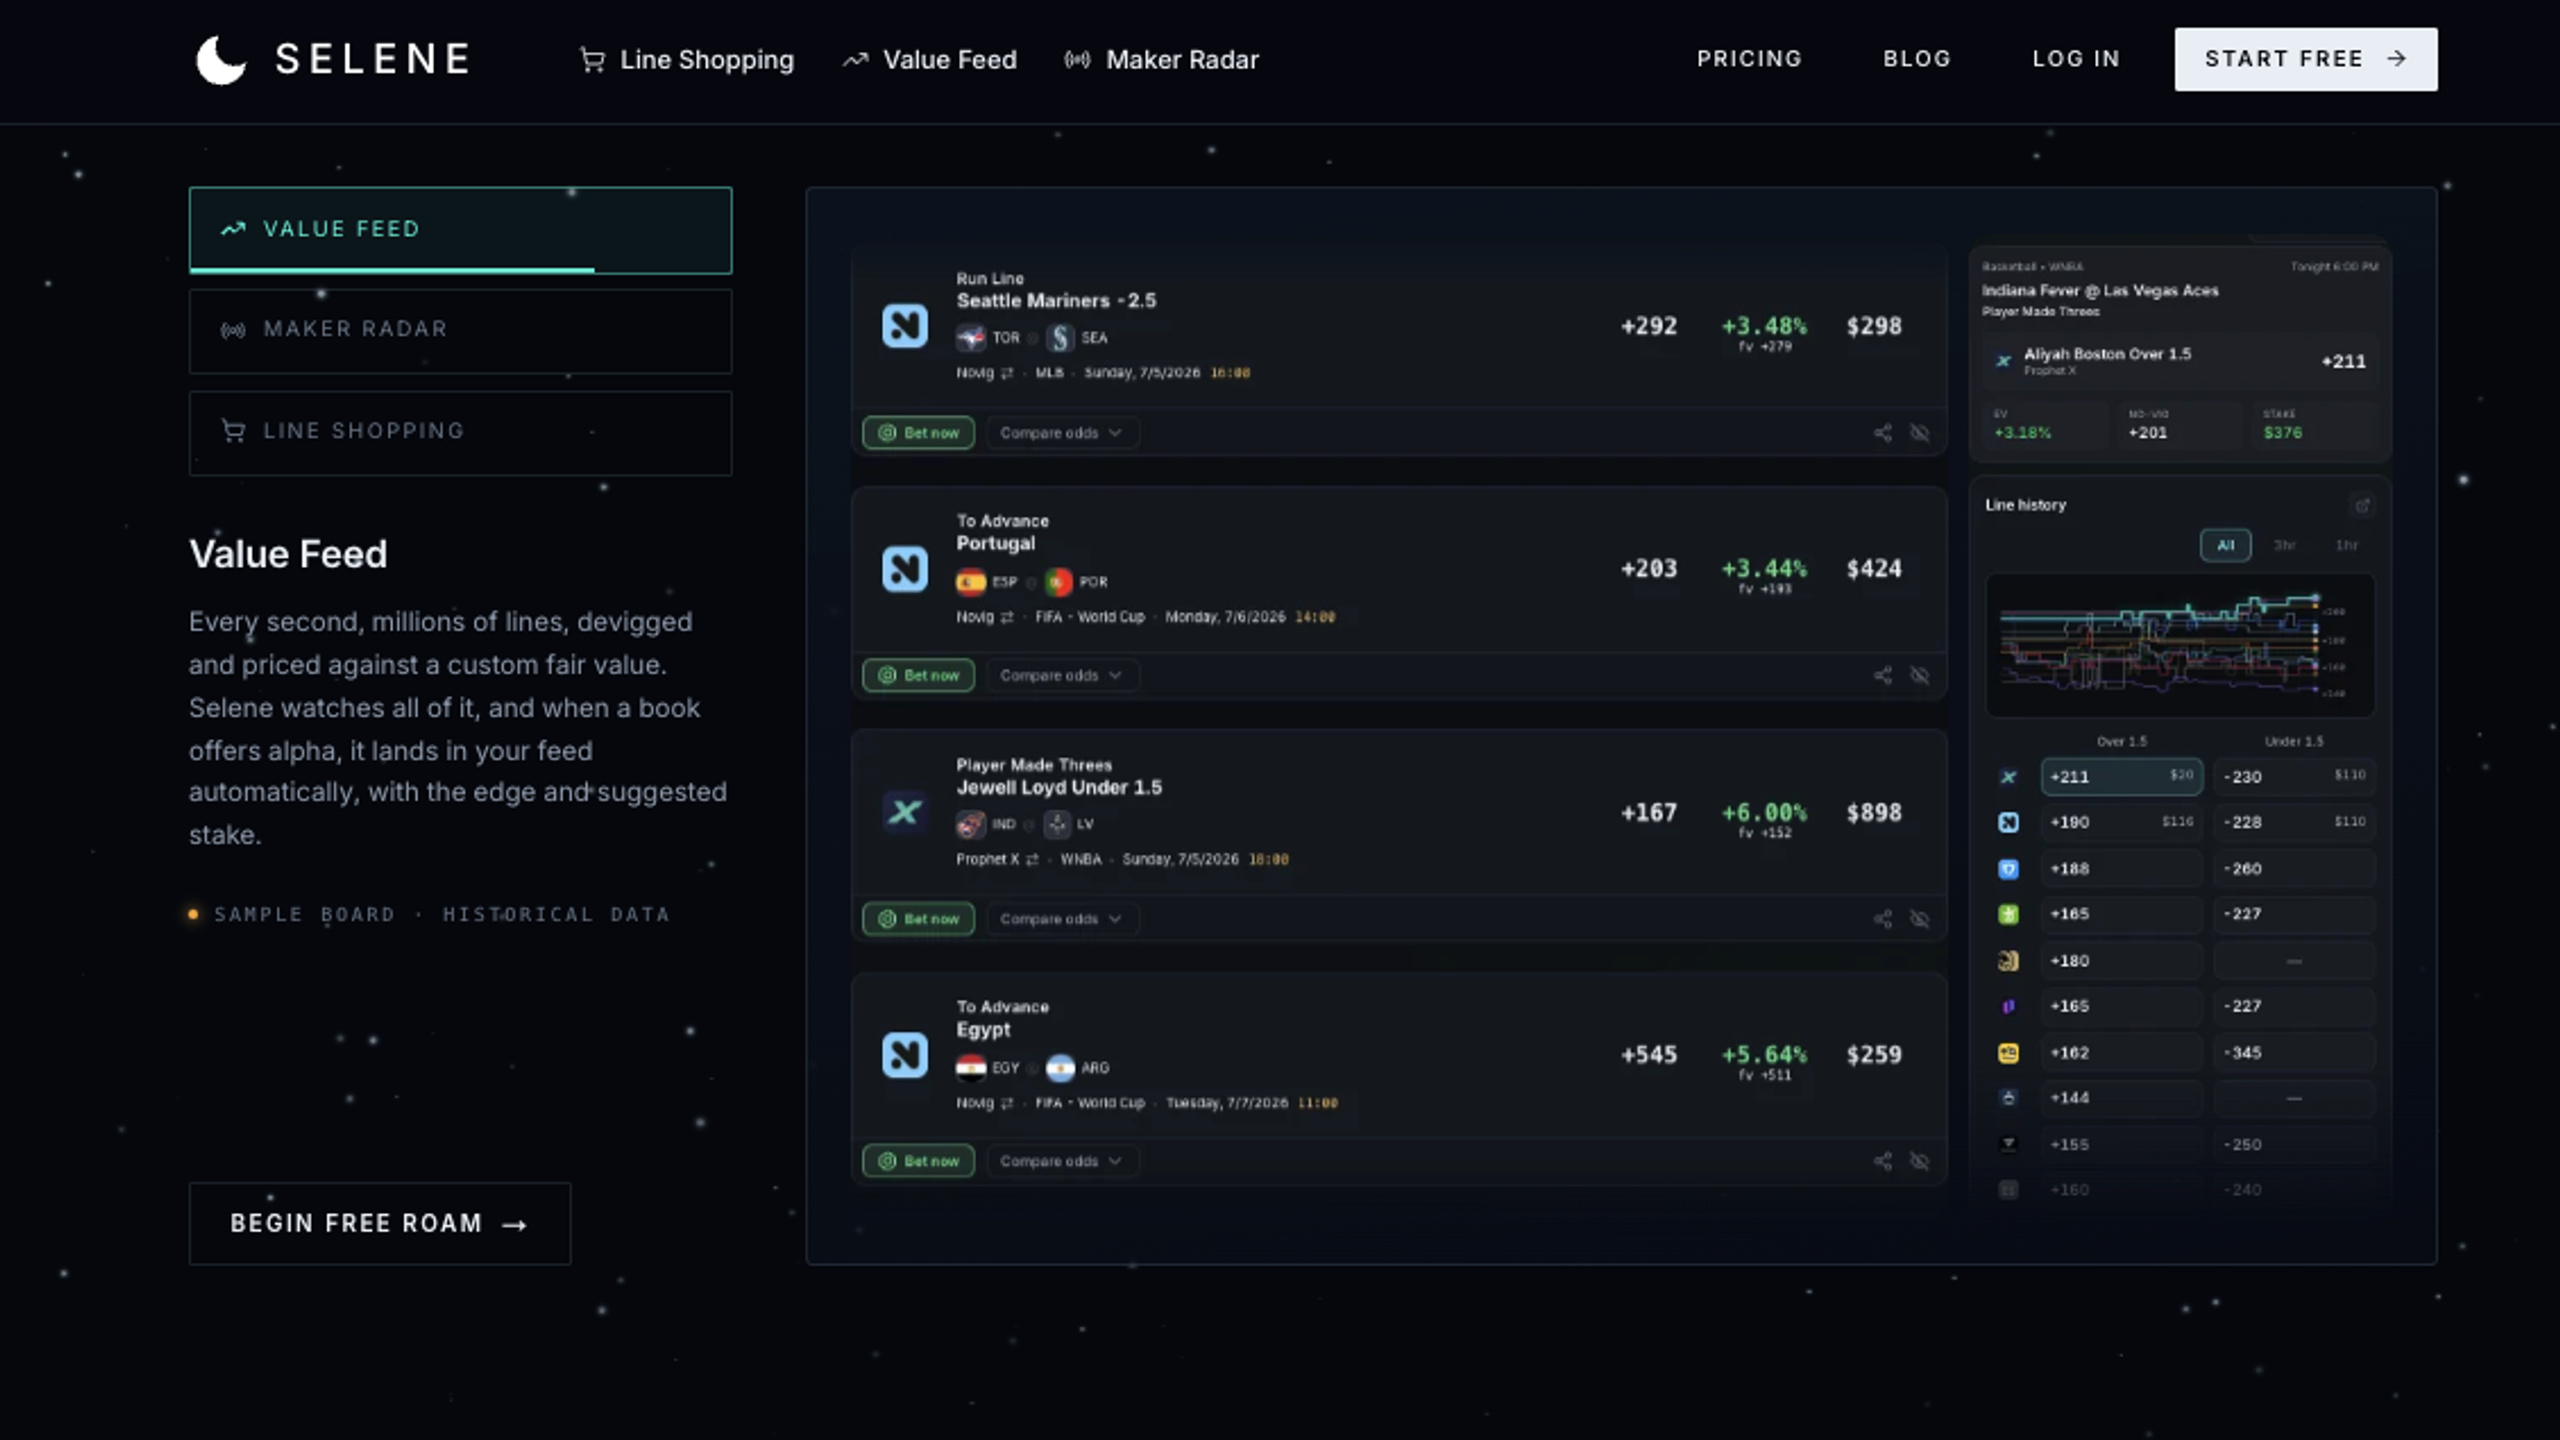This screenshot has height=1440, width=2560.
Task: Hide the Egypt To Advance bet
Action: coord(1920,1161)
